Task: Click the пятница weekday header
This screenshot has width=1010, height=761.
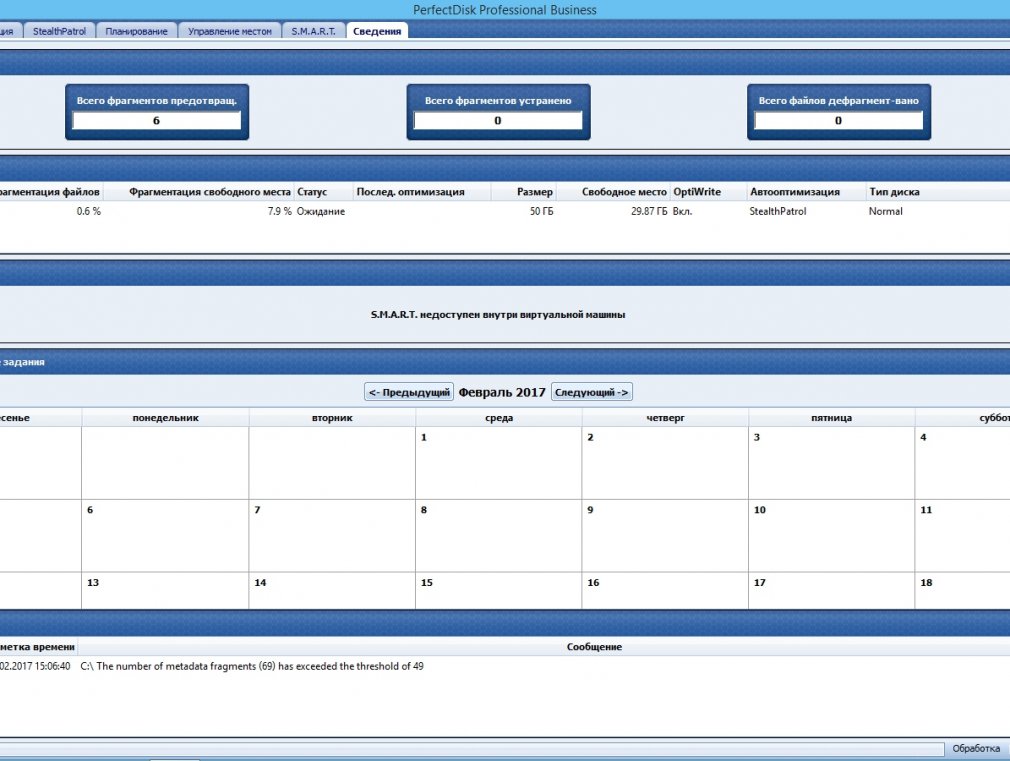Action: (832, 418)
